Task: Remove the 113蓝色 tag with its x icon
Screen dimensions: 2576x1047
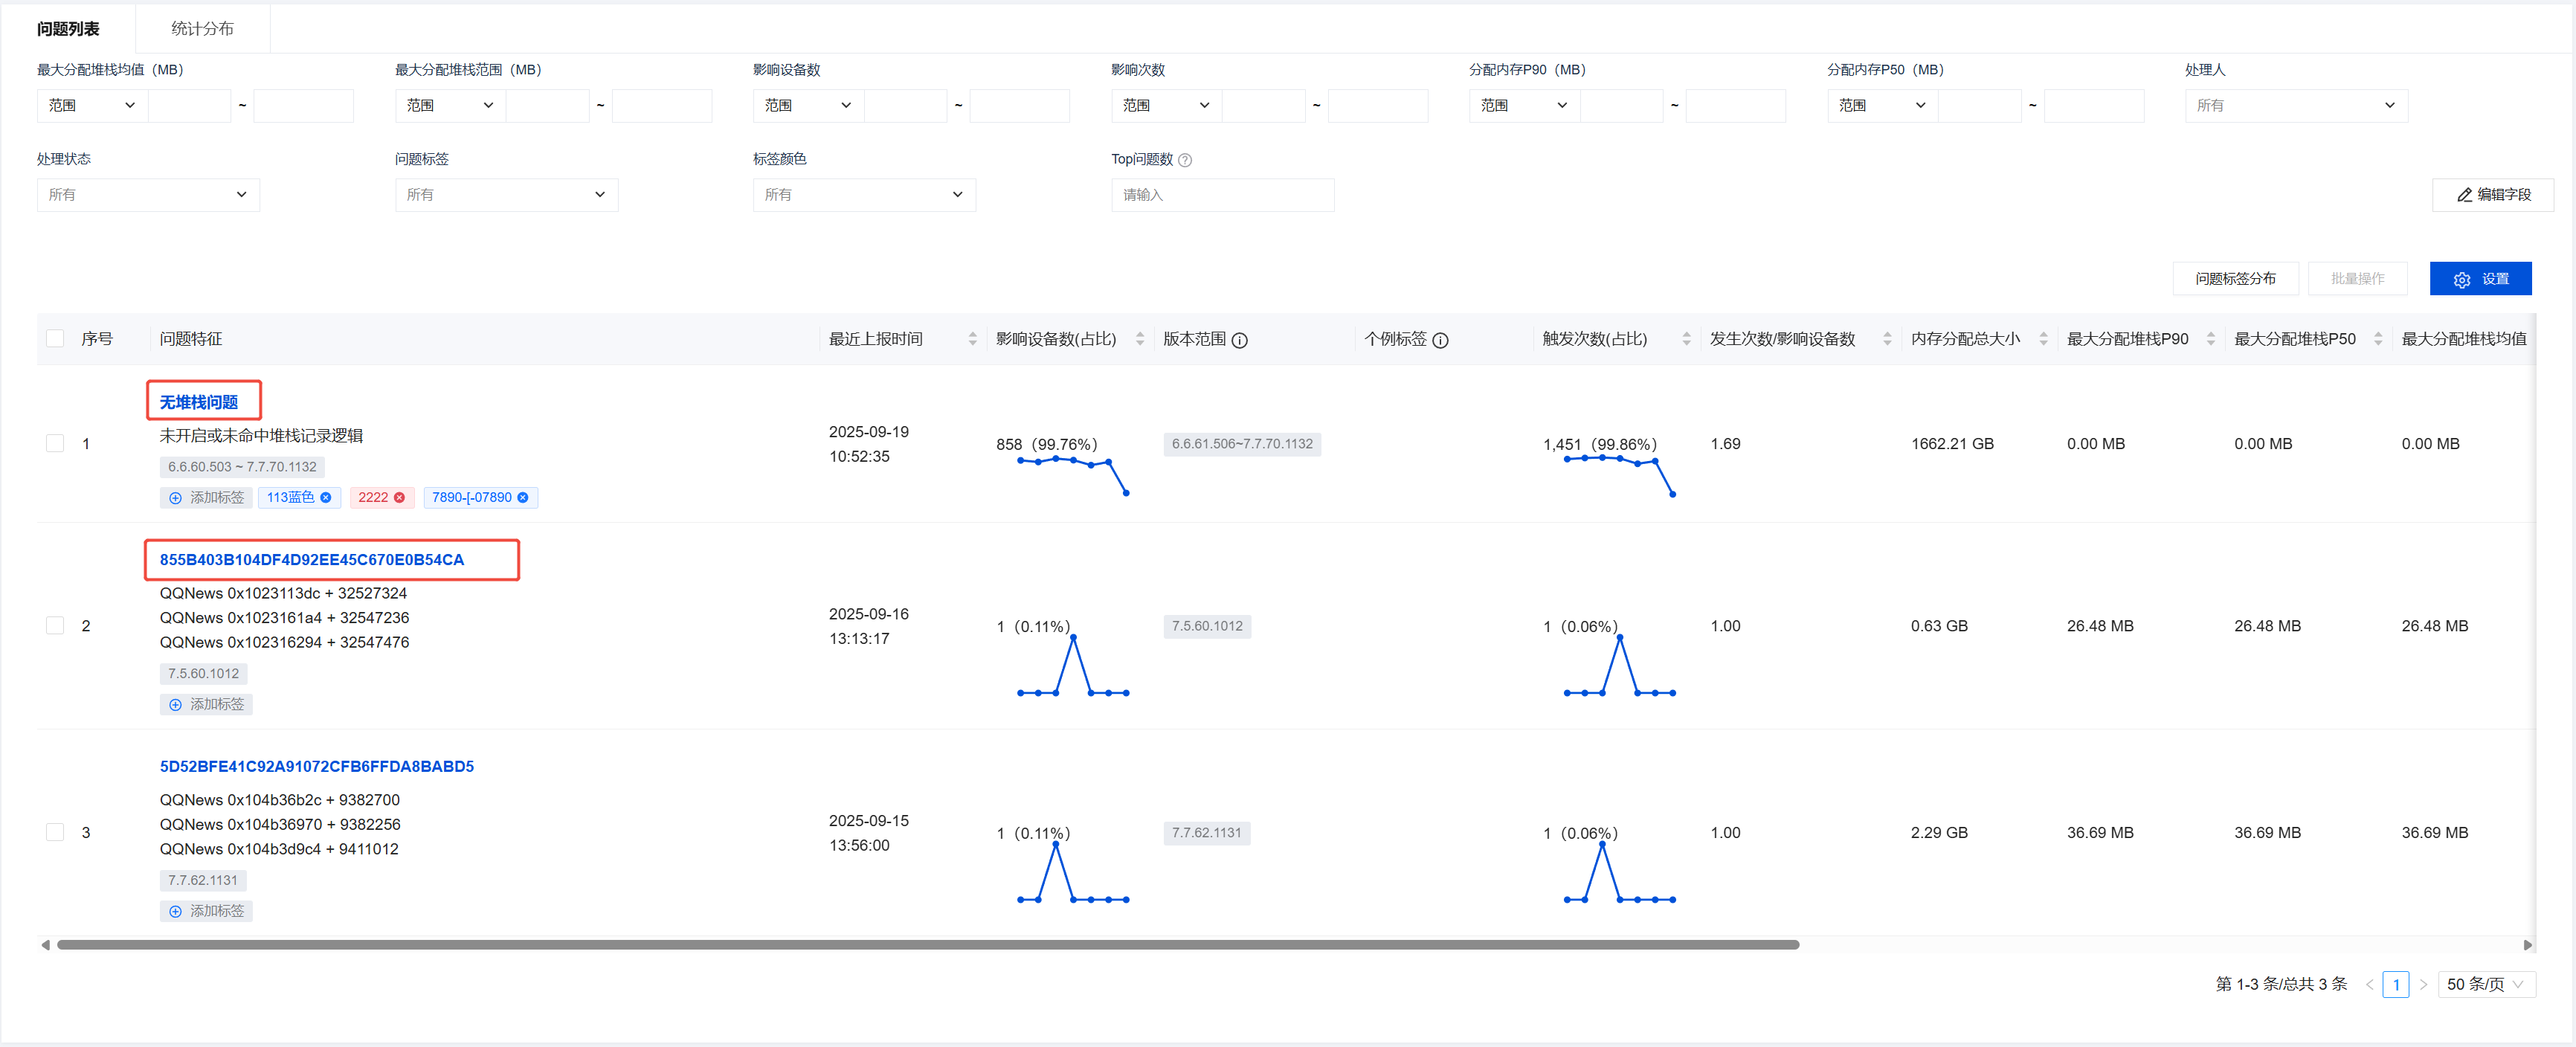Action: point(326,497)
